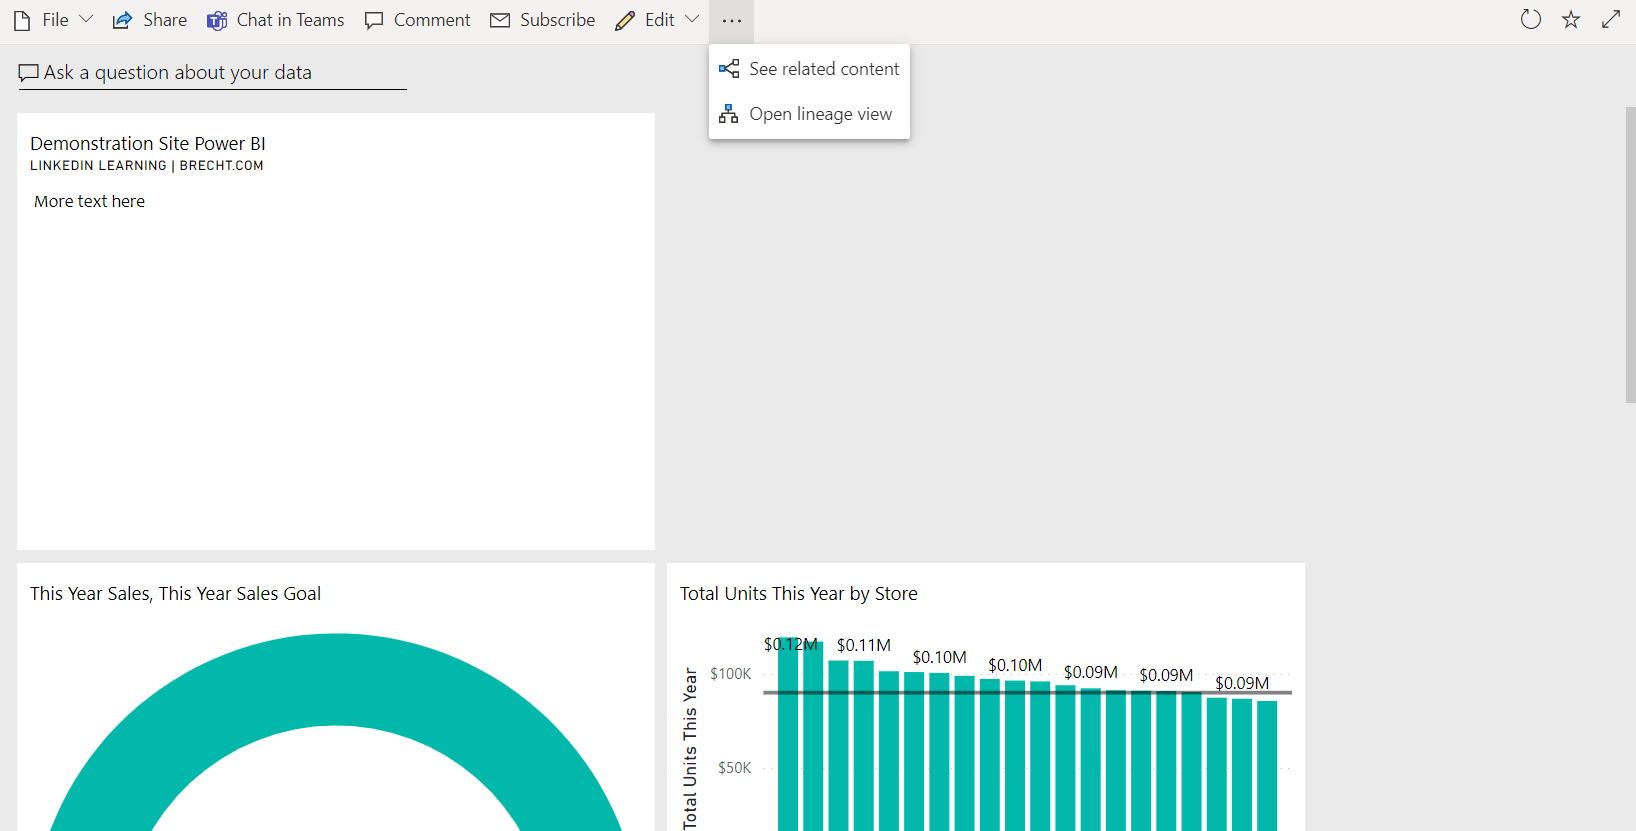Click the teal sales gauge arc
1636x831 pixels.
click(336, 680)
